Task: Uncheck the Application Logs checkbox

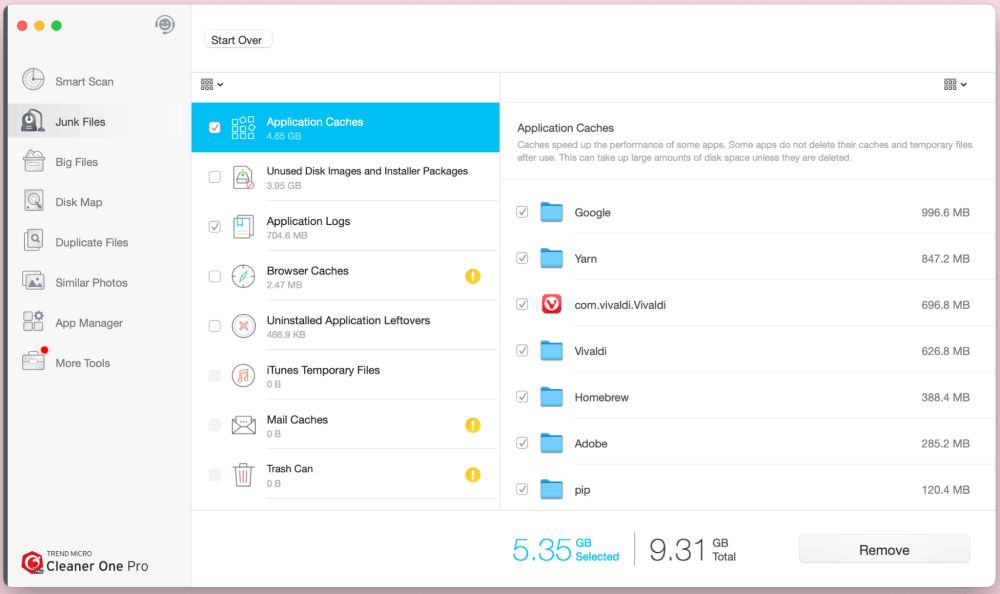Action: (215, 226)
